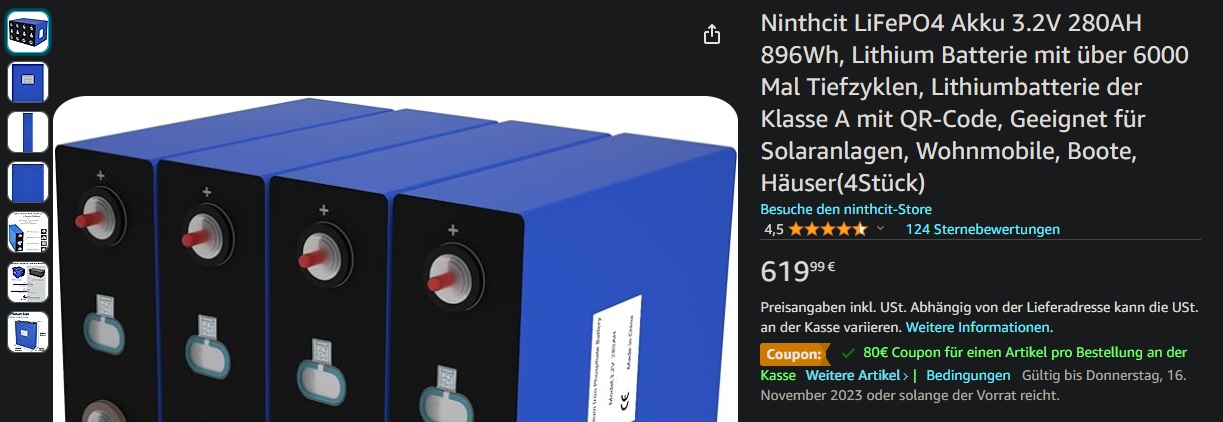Screen dimensions: 1223x422
Task: Open coupon Bedingungen link
Action: pyautogui.click(x=968, y=375)
